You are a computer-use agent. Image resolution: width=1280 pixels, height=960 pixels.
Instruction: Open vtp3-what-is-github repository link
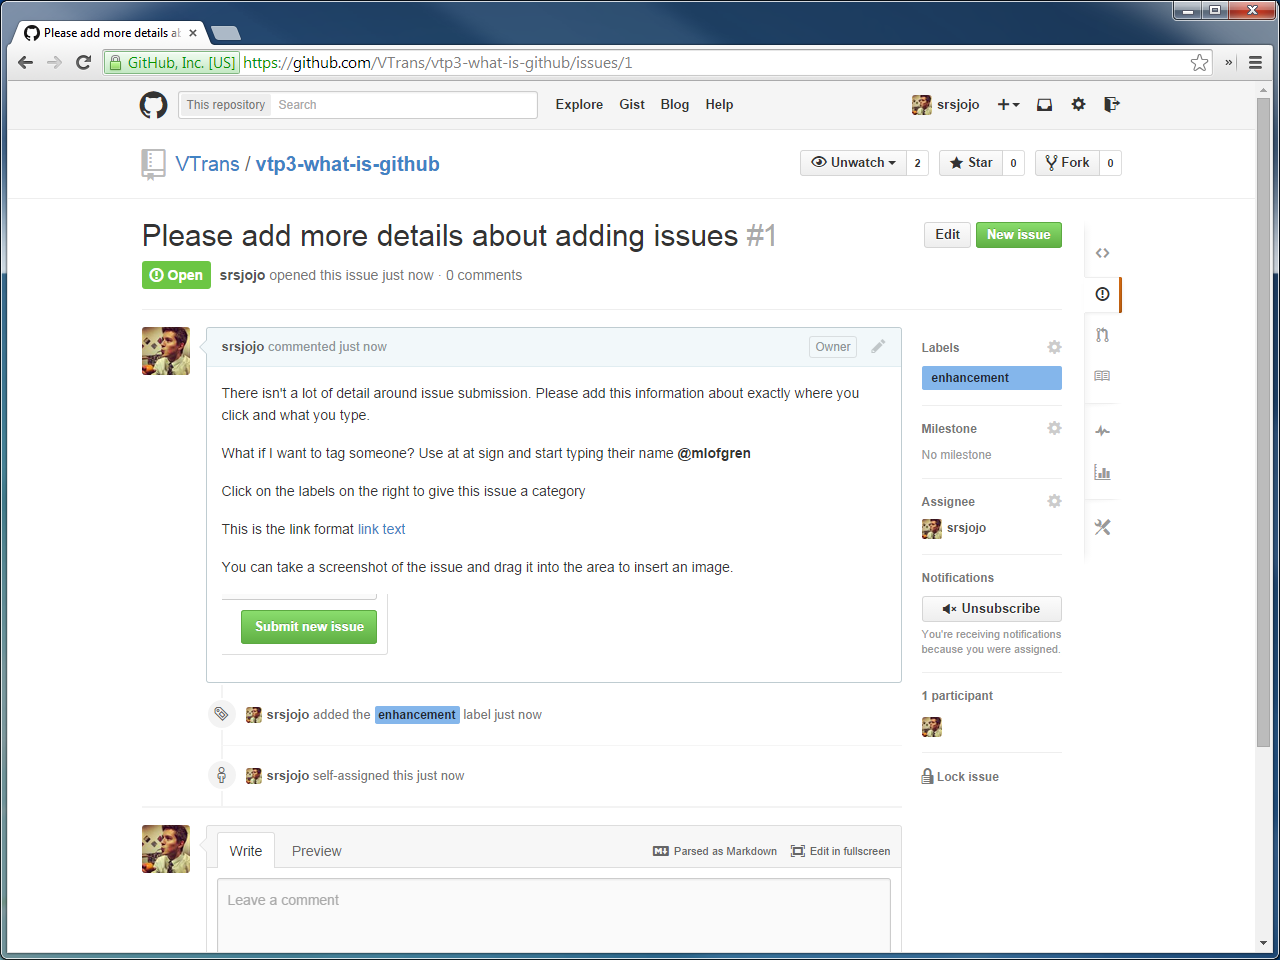tap(347, 164)
